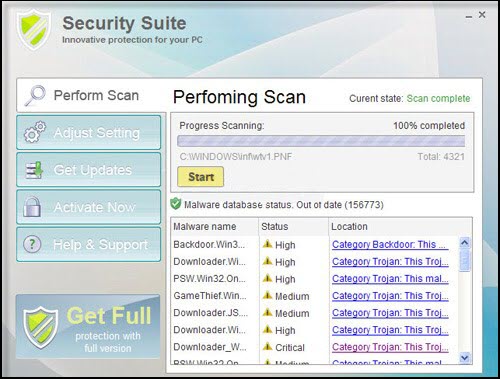Viewport: 500px width, 379px height.
Task: Click the 'Out of date (156773)' status text
Action: click(x=340, y=204)
